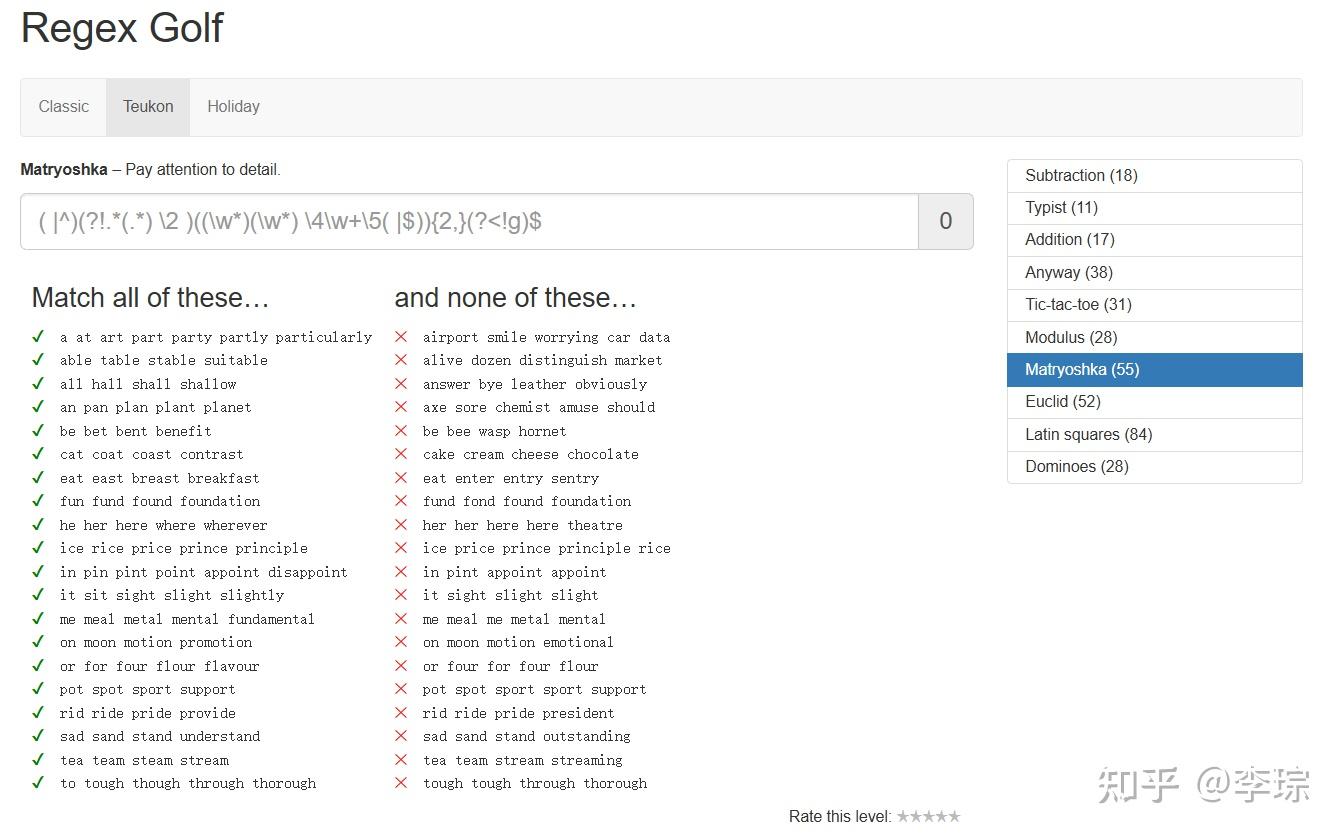Open the Holiday tab
The image size is (1344, 840).
233,107
